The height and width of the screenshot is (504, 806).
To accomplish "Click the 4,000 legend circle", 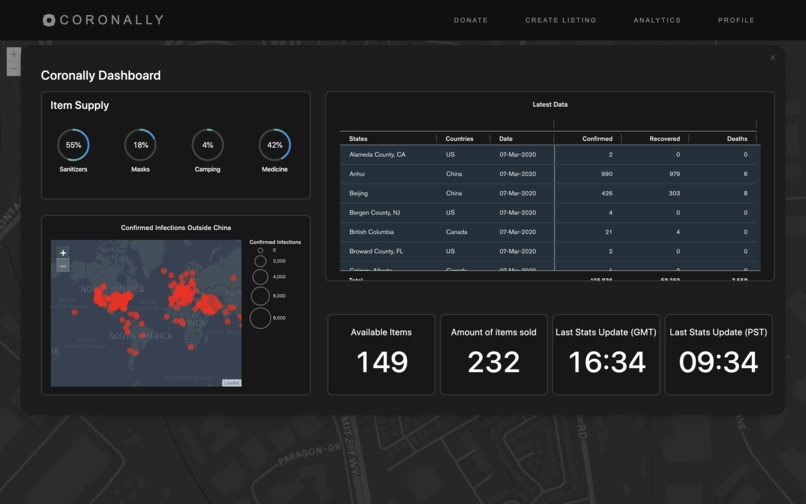I will 260,277.
